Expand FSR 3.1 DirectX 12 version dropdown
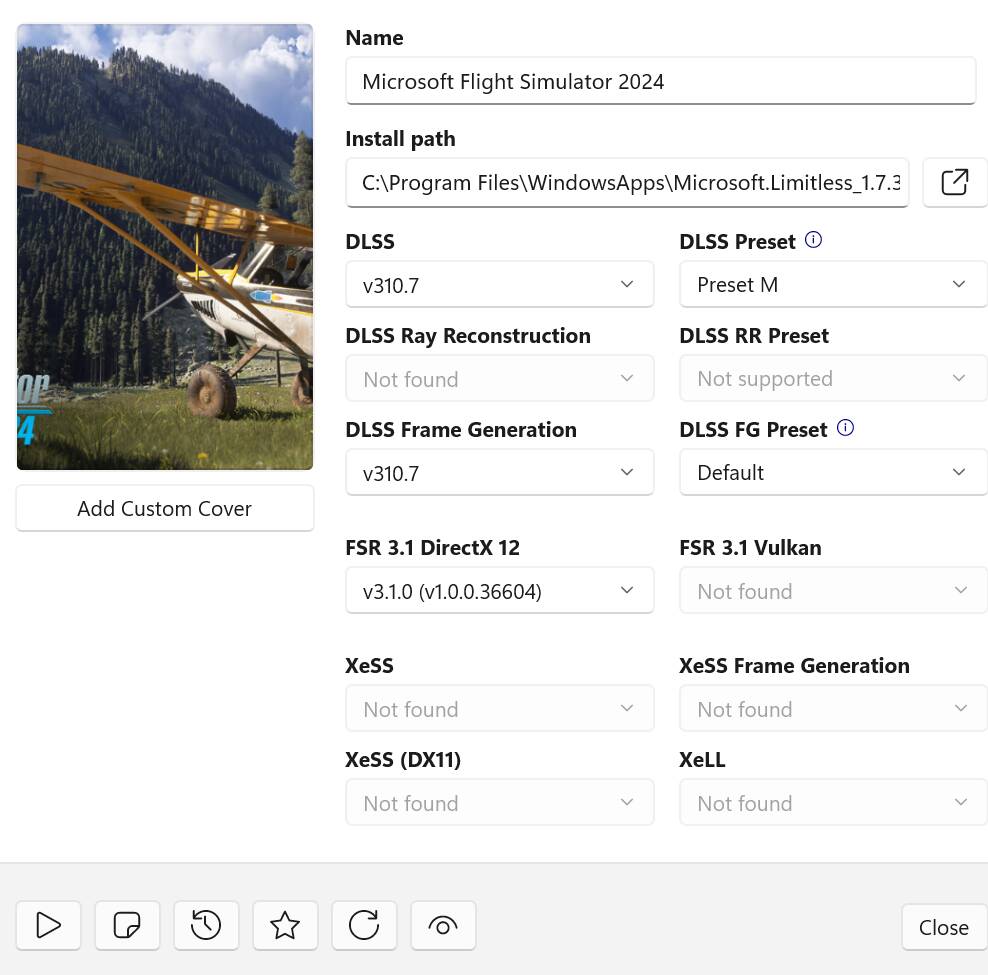Image resolution: width=988 pixels, height=975 pixels. coord(500,591)
